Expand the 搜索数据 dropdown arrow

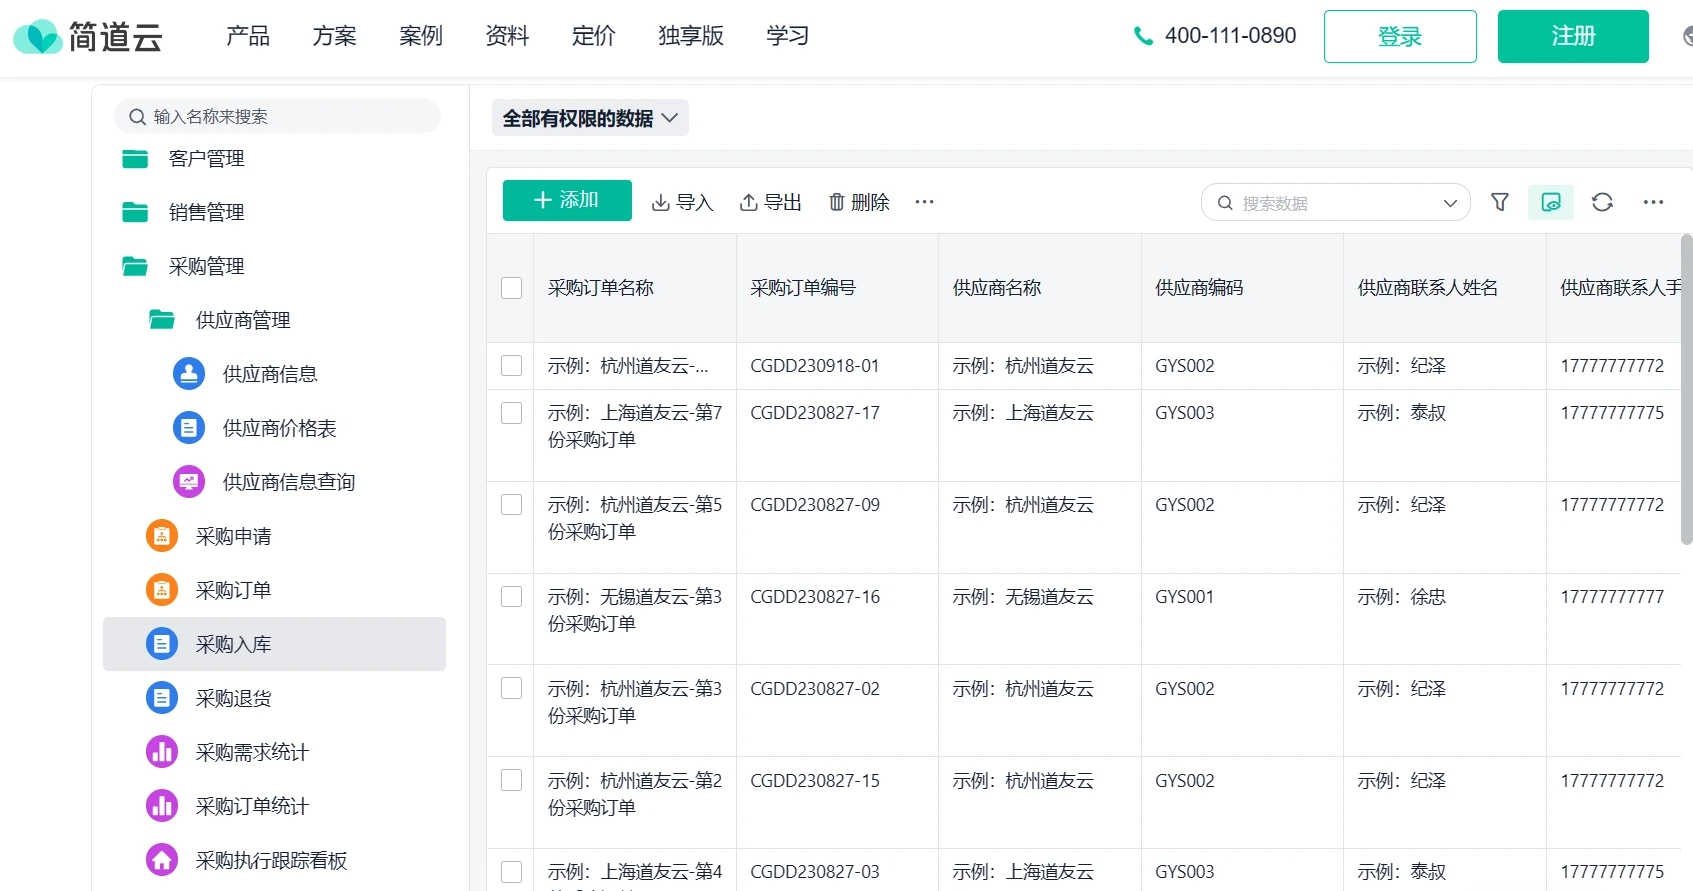pos(1450,203)
